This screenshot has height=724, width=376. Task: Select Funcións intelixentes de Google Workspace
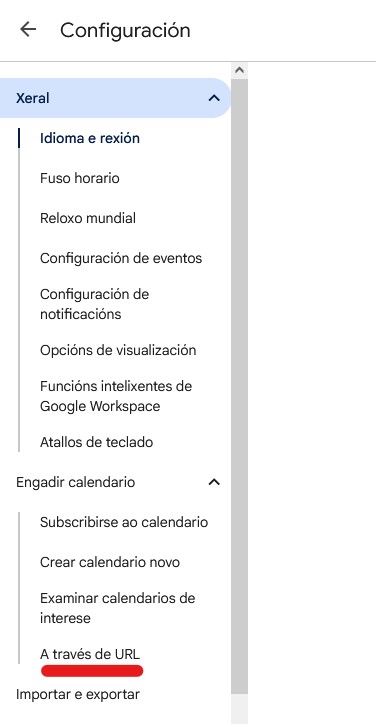point(115,396)
